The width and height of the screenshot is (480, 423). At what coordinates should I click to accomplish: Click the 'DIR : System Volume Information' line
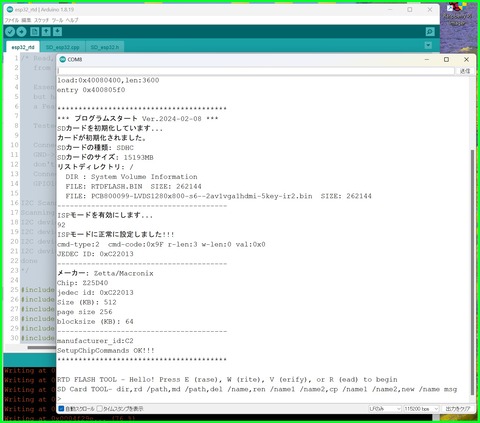(131, 177)
